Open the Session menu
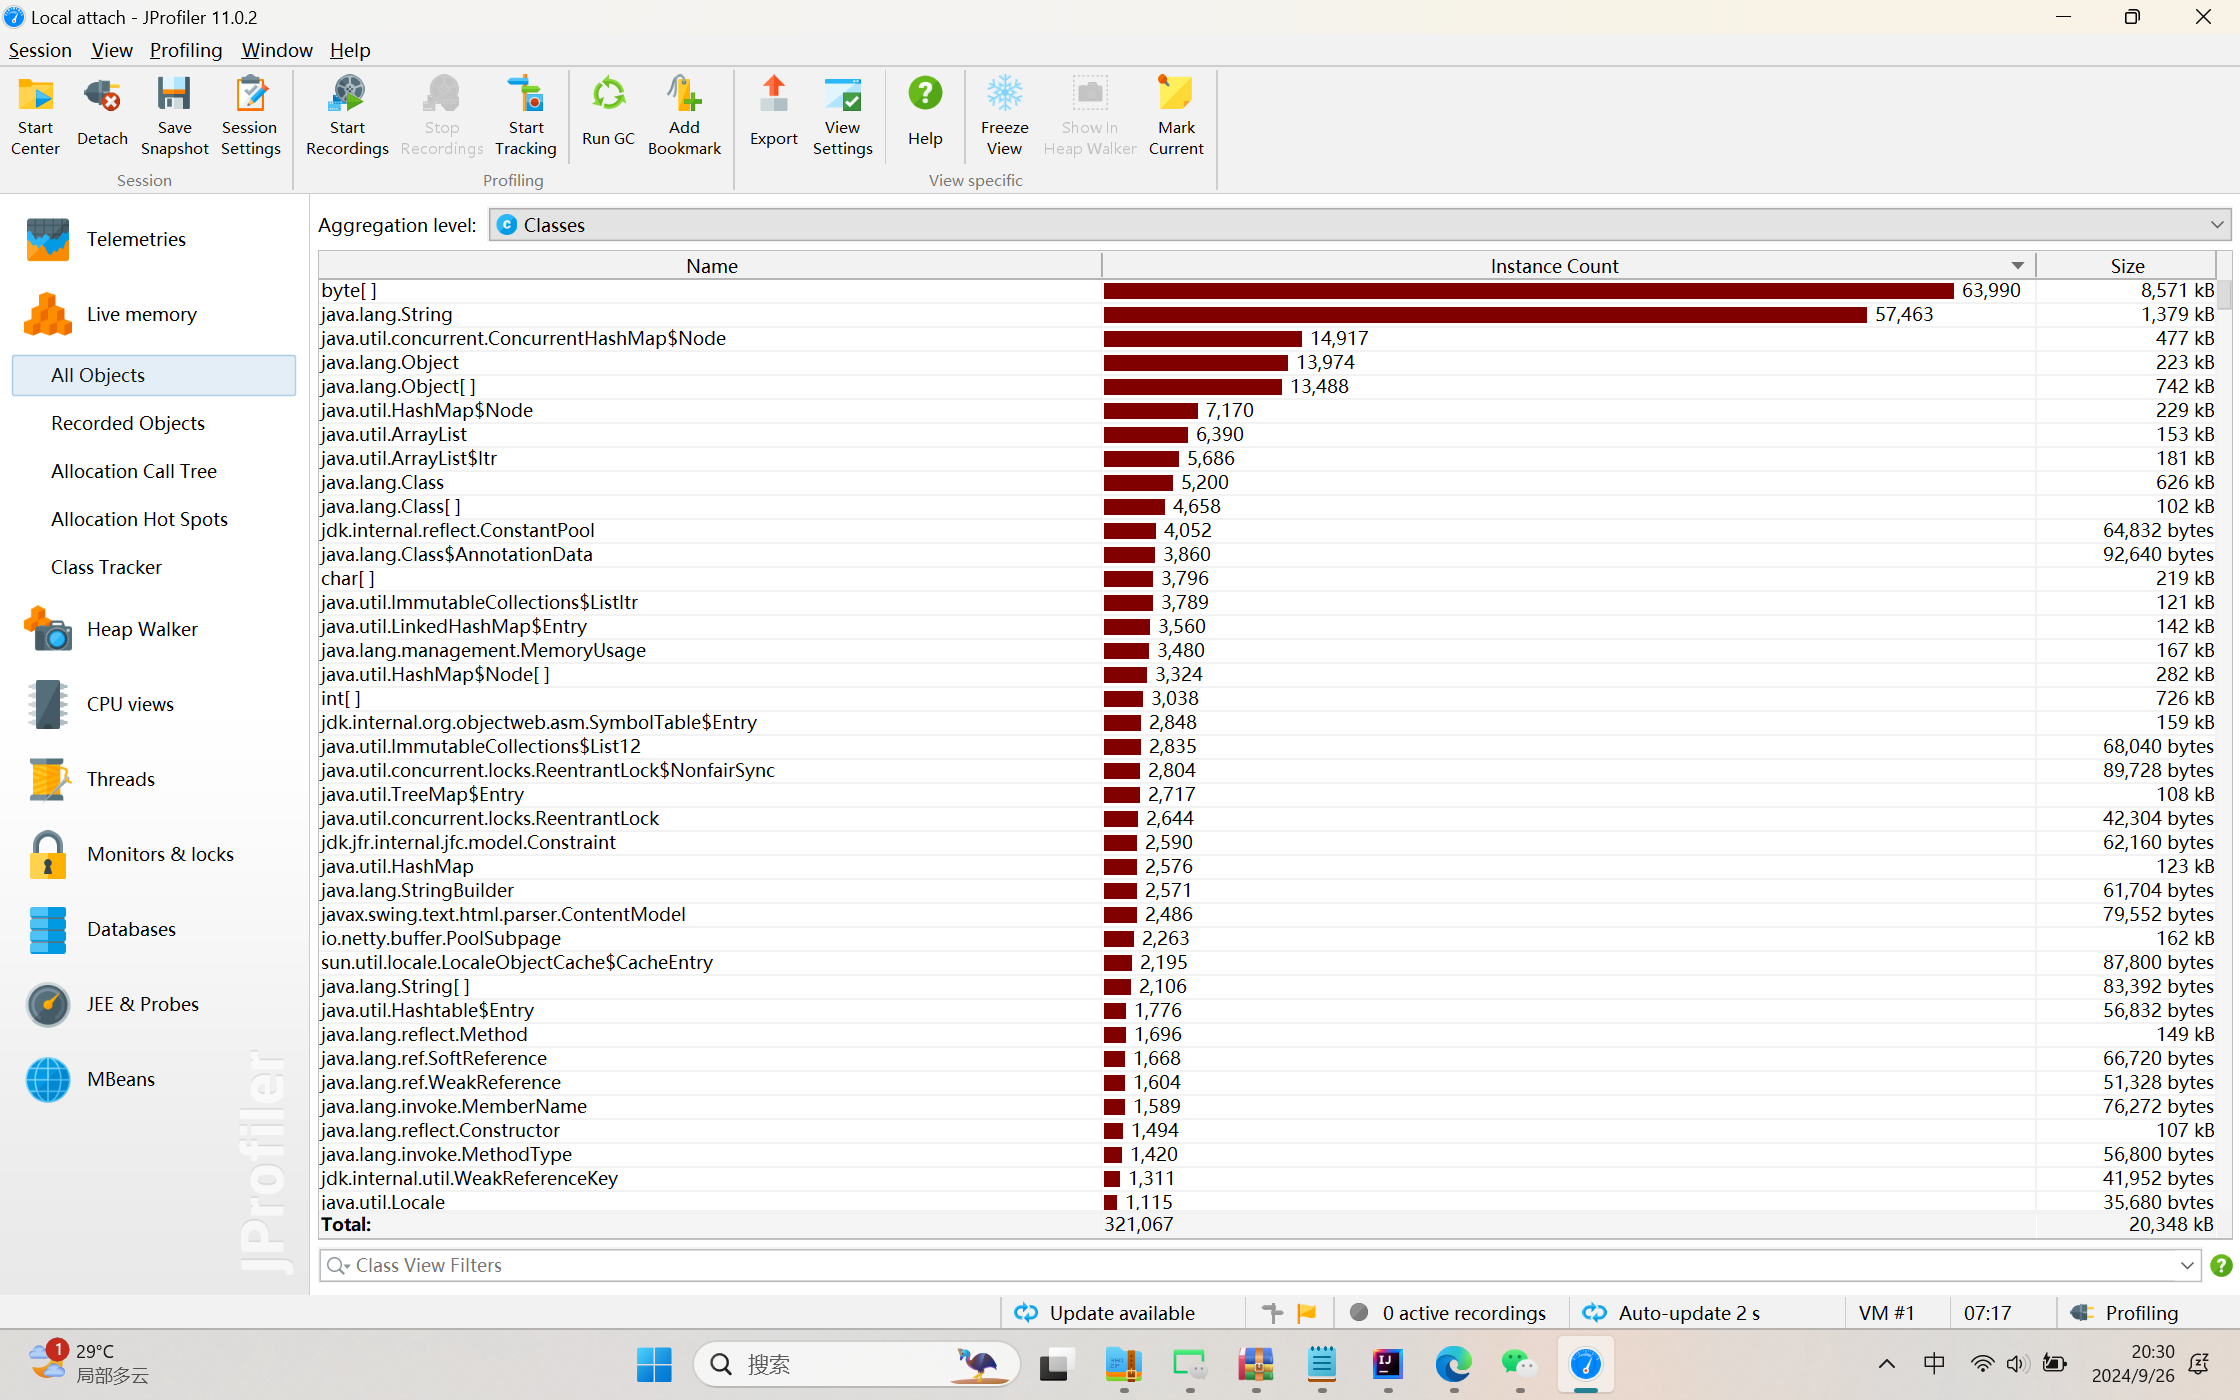The image size is (2240, 1400). (x=40, y=50)
